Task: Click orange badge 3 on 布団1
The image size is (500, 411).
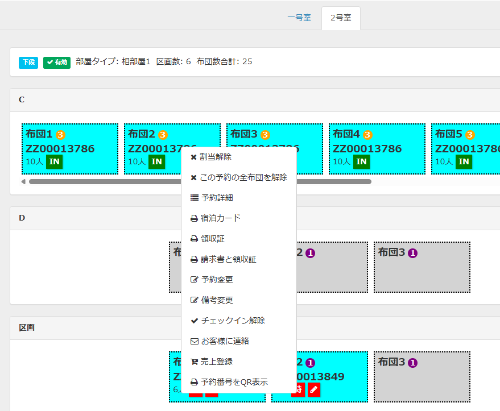Action: tap(60, 135)
